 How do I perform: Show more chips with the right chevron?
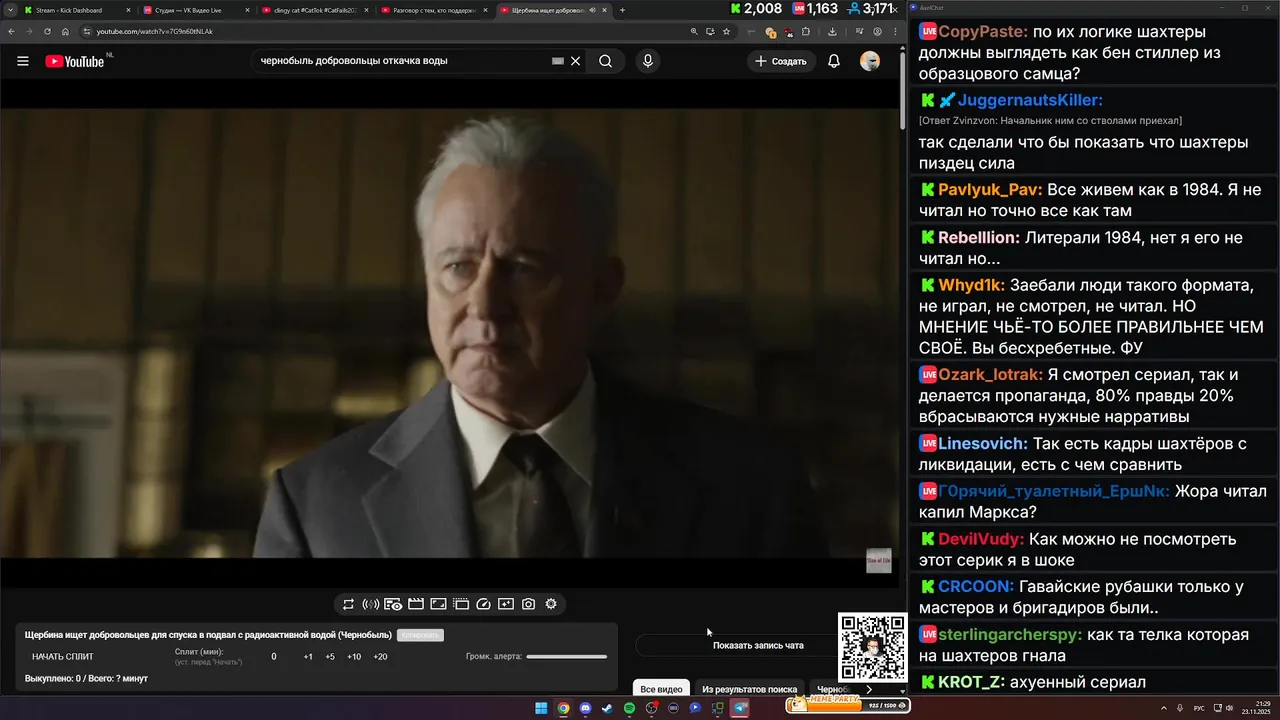click(869, 689)
